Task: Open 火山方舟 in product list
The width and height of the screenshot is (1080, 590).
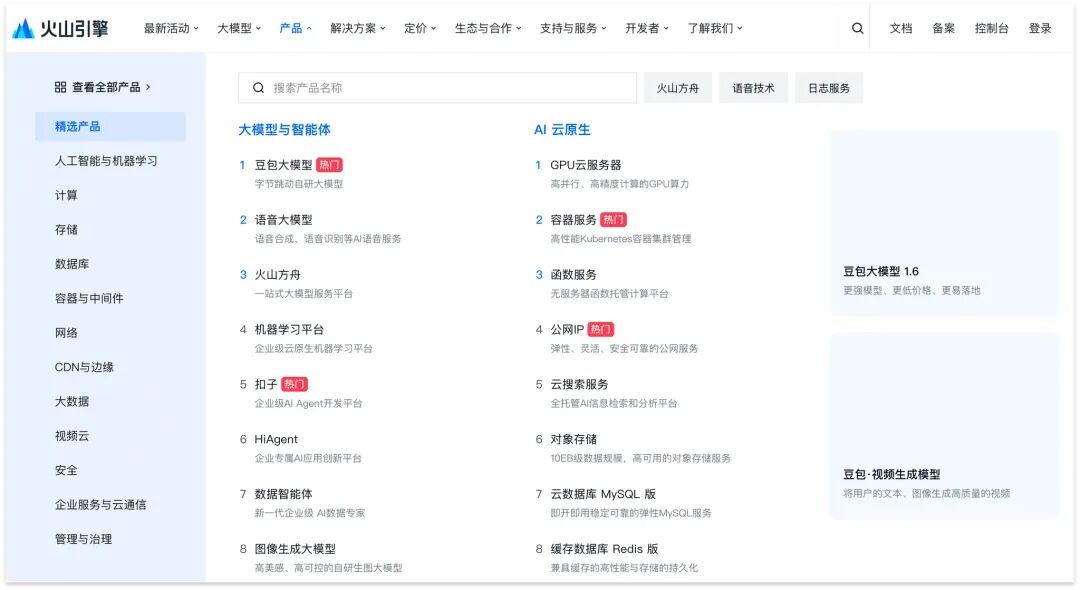Action: (278, 275)
